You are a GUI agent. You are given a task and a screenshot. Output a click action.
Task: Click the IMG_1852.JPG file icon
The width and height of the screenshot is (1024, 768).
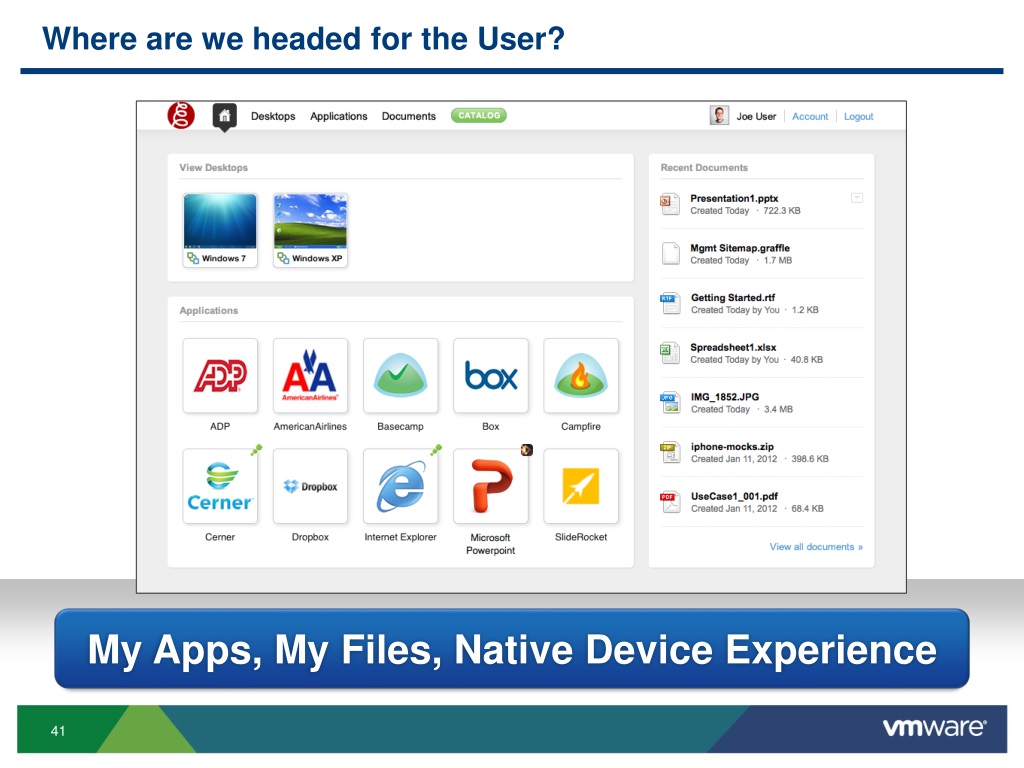click(670, 402)
